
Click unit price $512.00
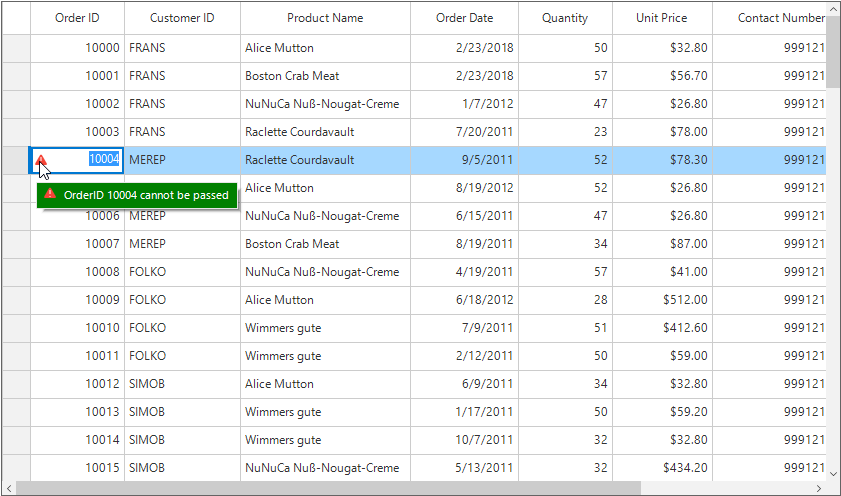tap(685, 300)
